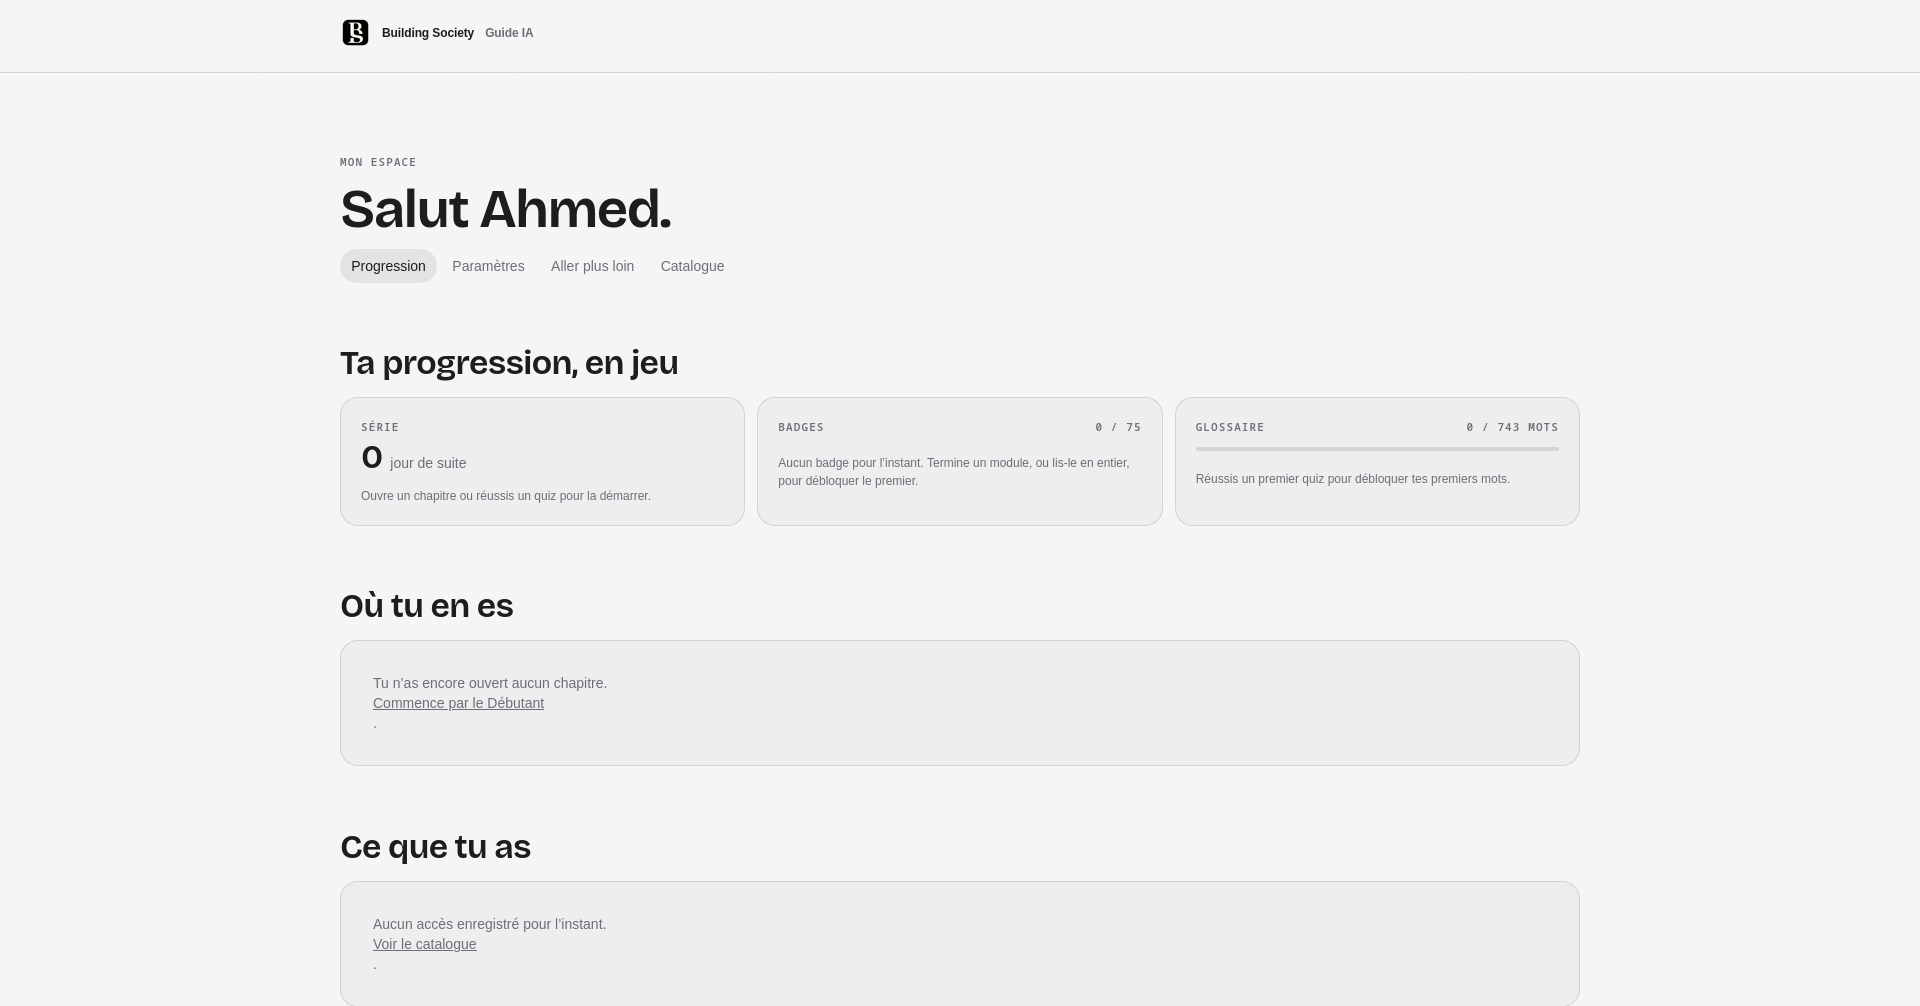Click the Glossaire card
Screen dimensions: 1920x1006
pos(1377,461)
